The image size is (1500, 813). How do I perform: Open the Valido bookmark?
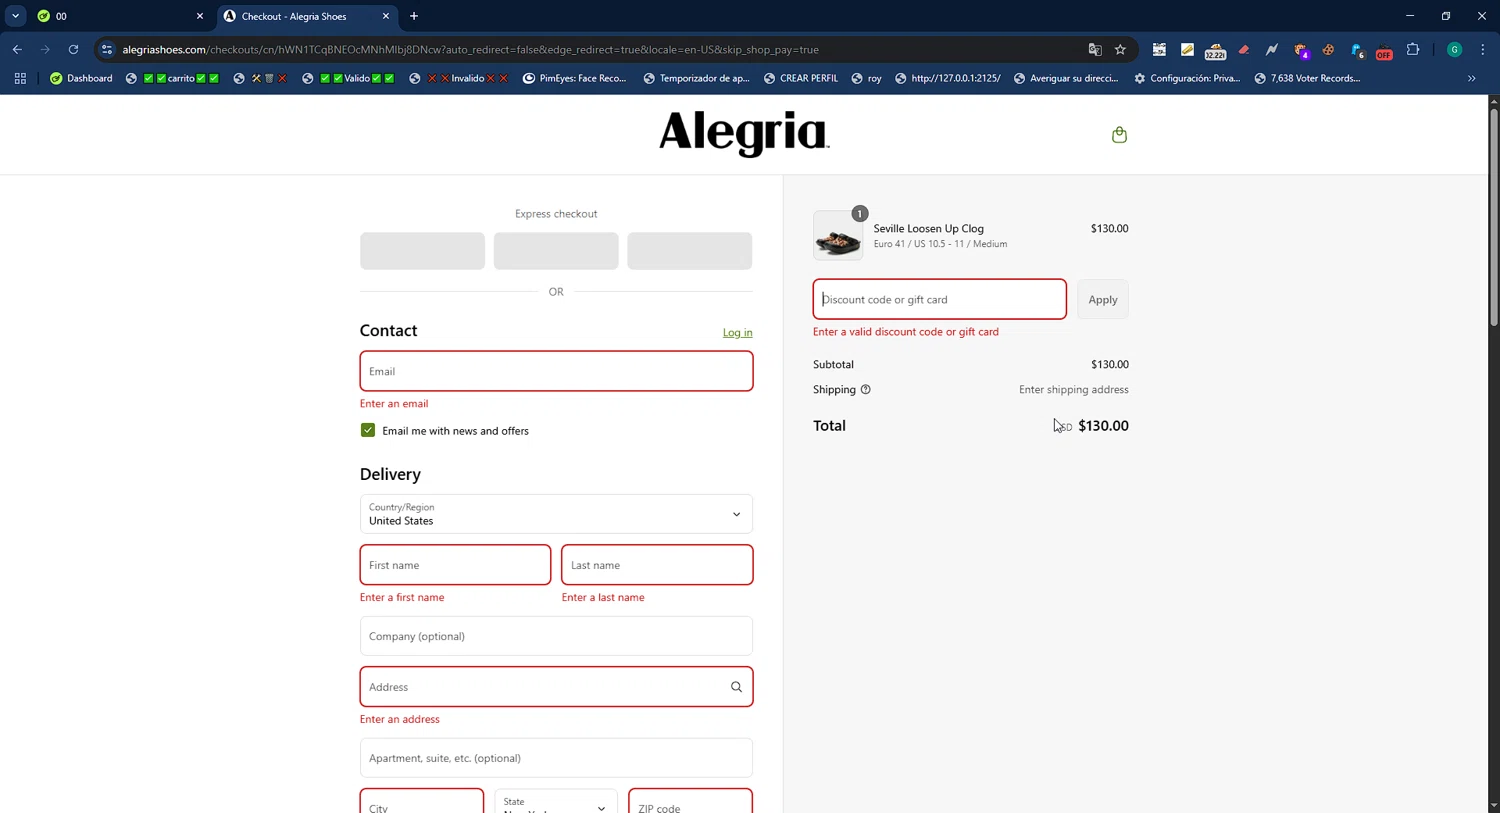[x=349, y=78]
